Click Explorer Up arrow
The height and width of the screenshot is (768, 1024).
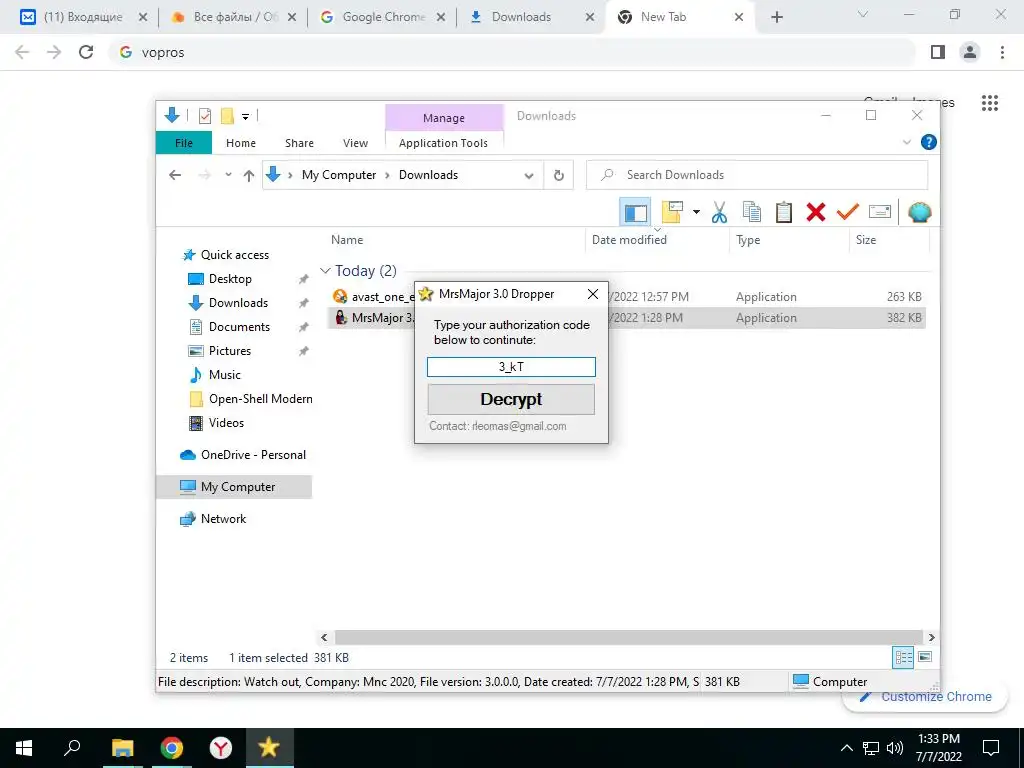tap(248, 175)
